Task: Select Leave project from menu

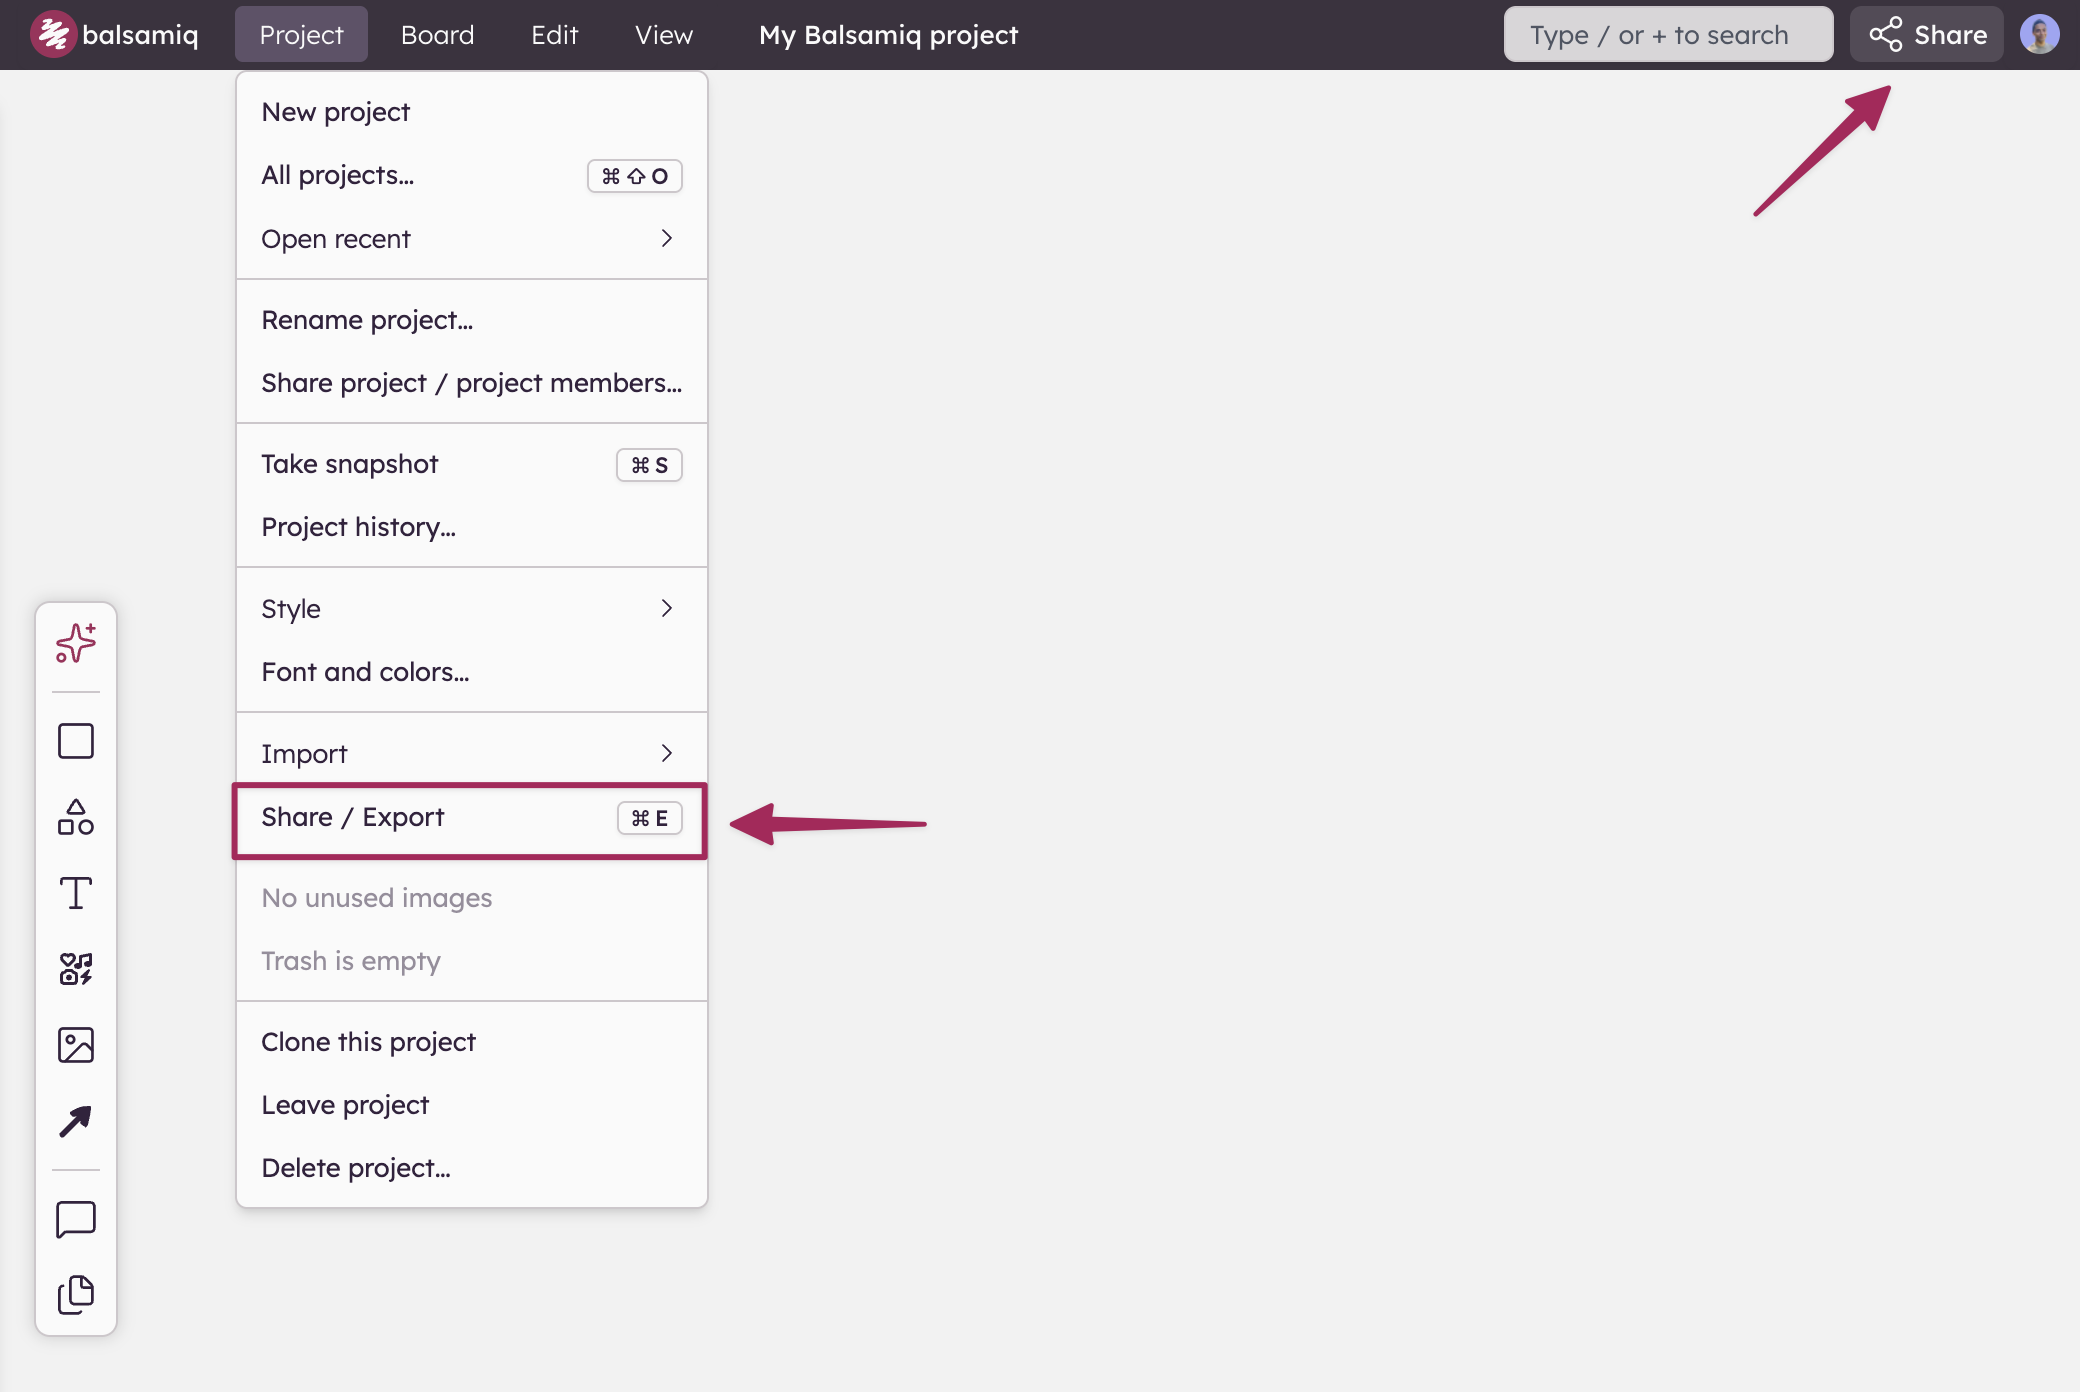Action: pos(472,1105)
